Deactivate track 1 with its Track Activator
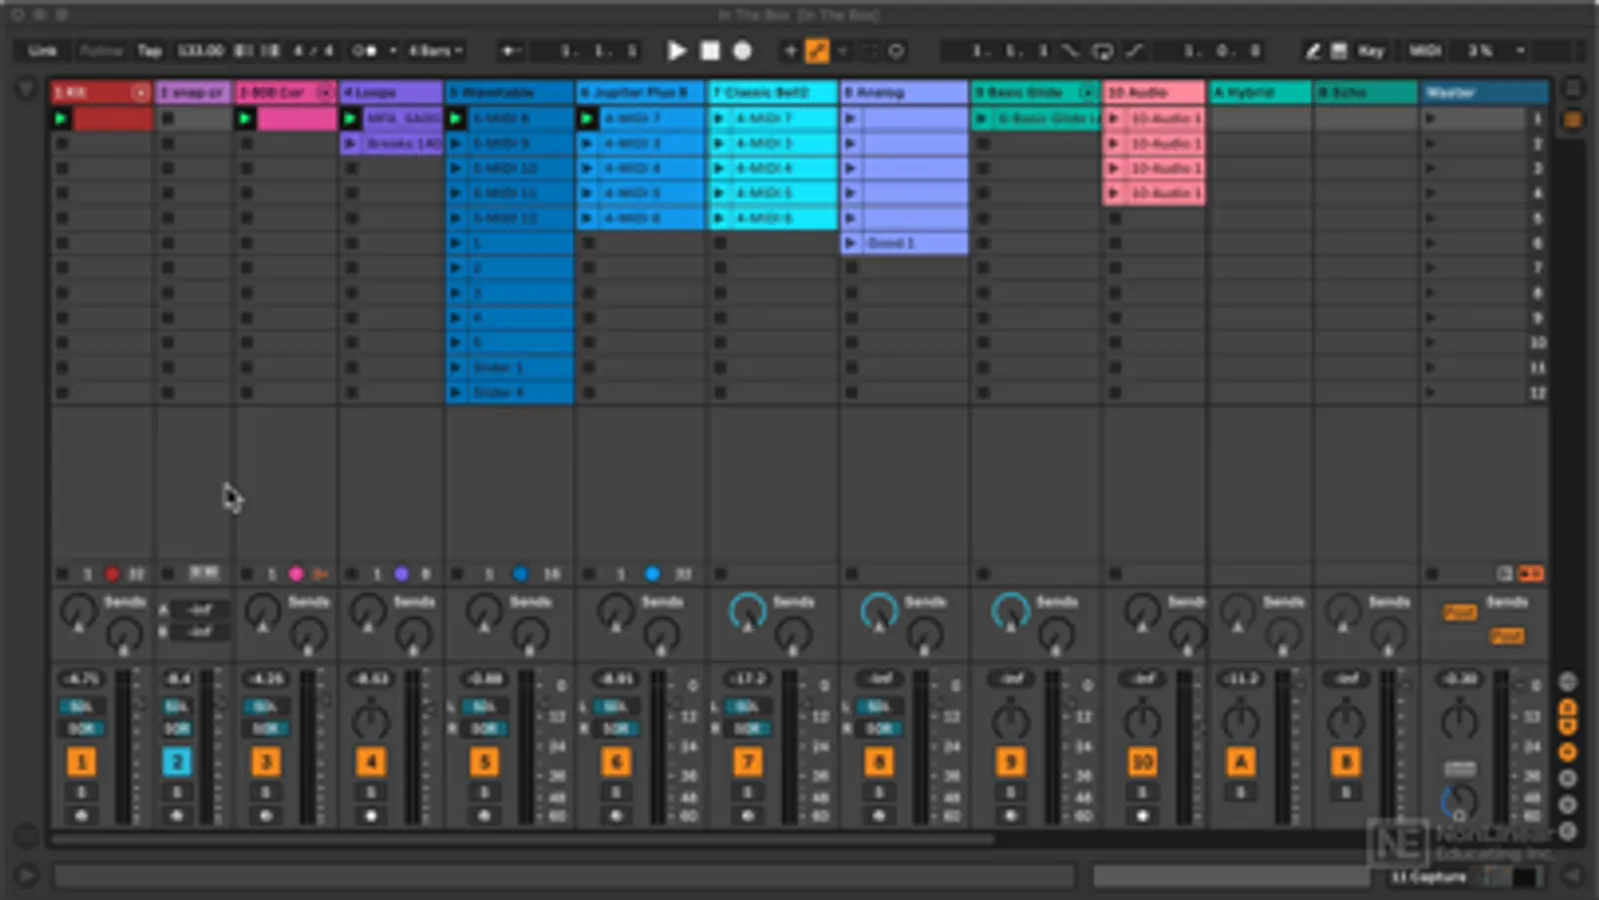1599x900 pixels. click(81, 763)
